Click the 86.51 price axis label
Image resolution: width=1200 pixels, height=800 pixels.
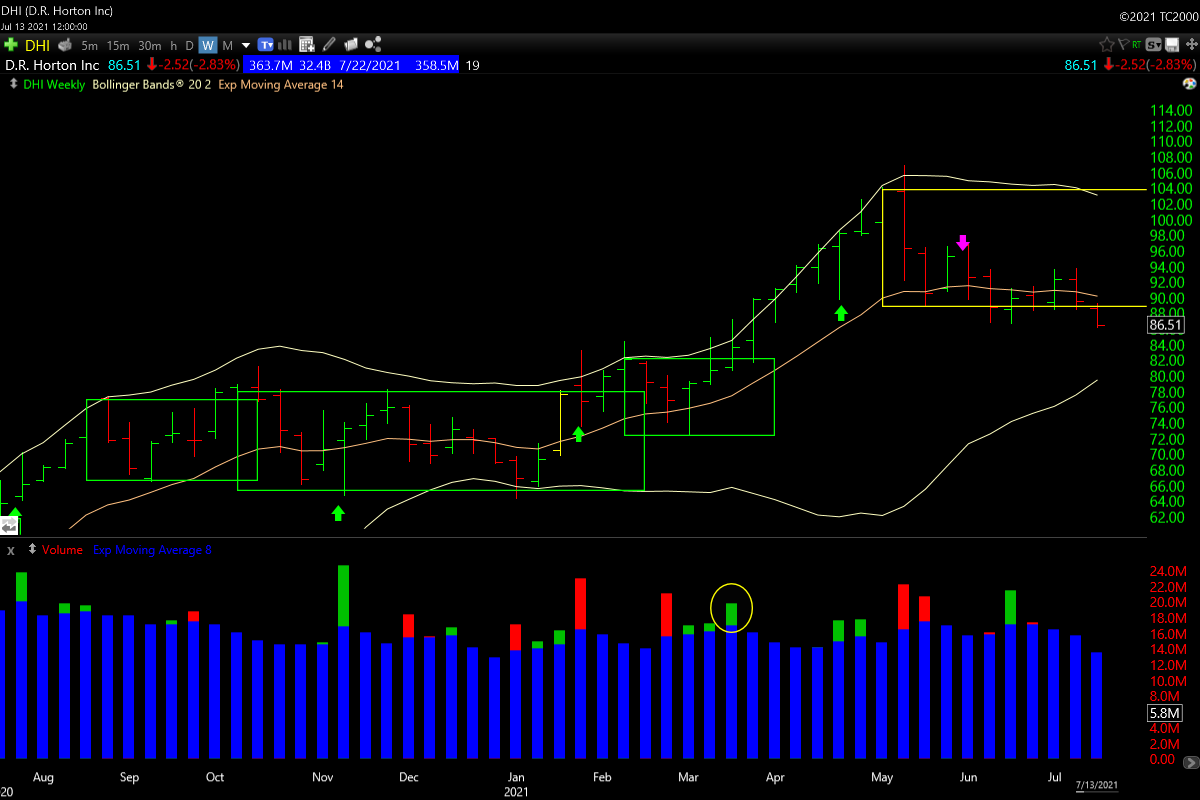1166,325
